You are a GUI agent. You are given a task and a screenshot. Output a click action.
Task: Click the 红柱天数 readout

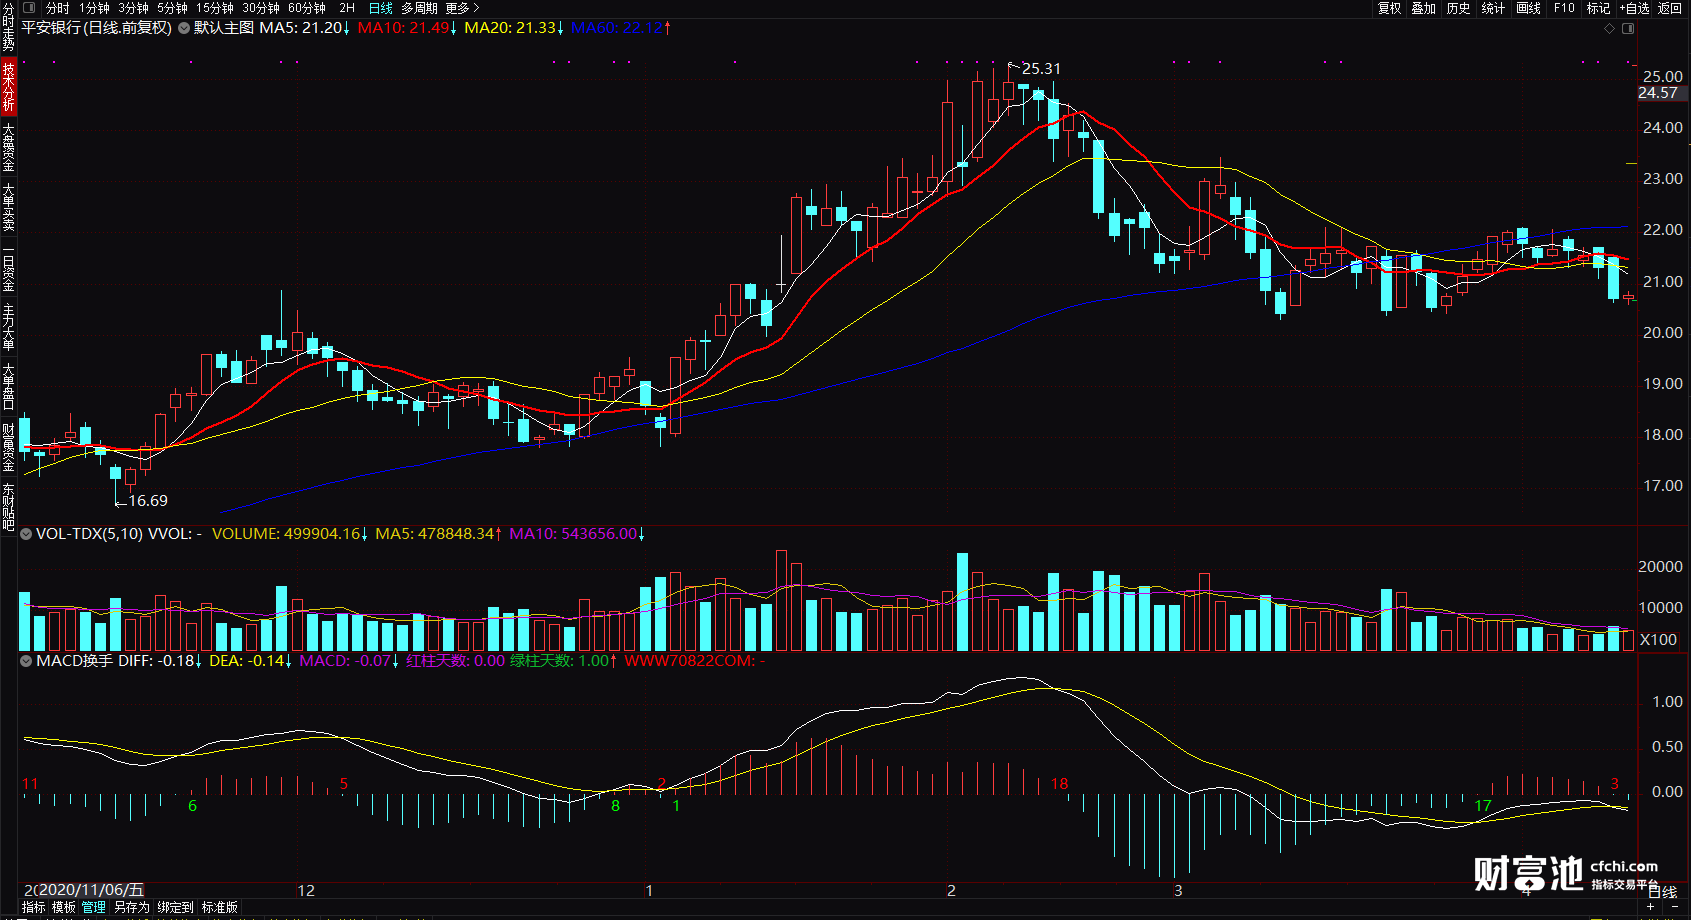456,661
